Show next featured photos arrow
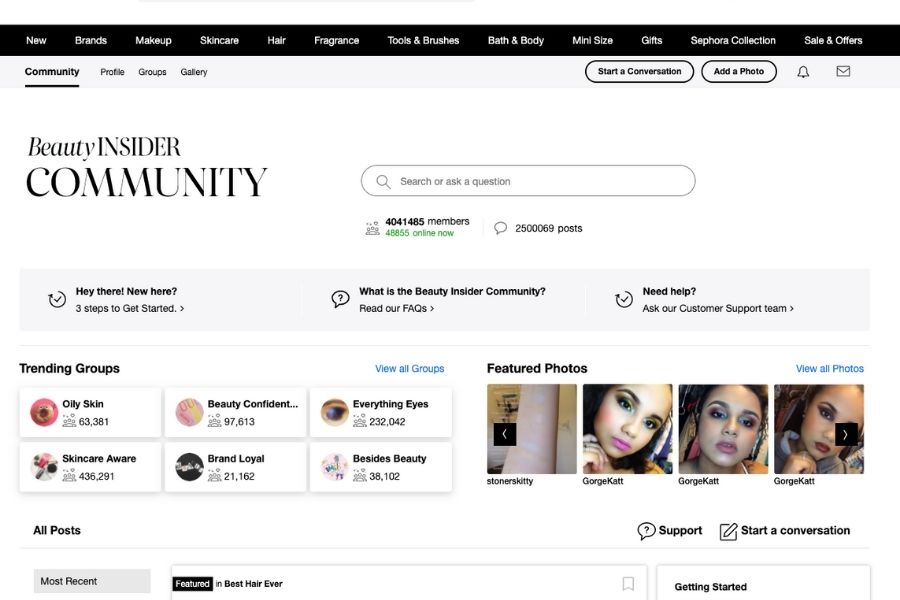 [846, 435]
